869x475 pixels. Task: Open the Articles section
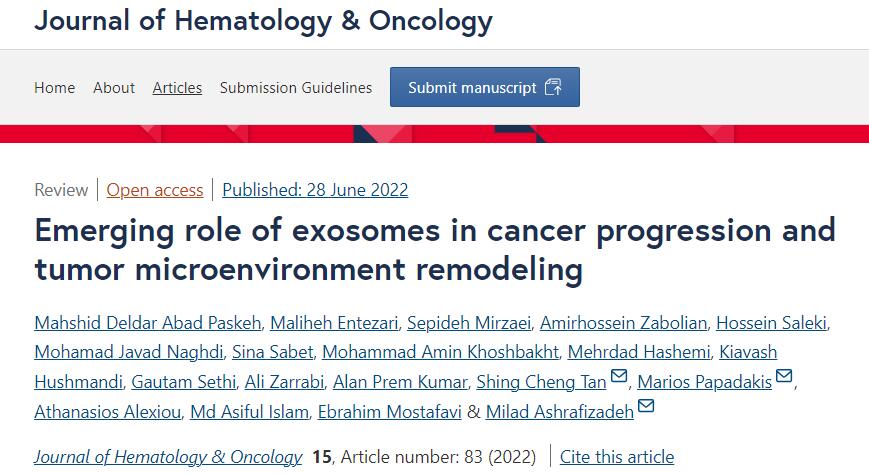(x=177, y=88)
